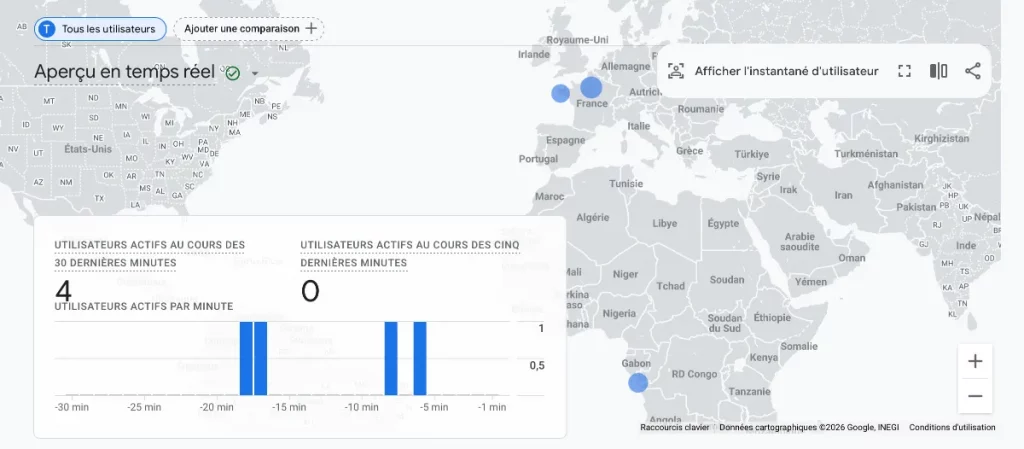Image resolution: width=1024 pixels, height=449 pixels.
Task: Click the bar nearest -5 min
Action: [420, 358]
